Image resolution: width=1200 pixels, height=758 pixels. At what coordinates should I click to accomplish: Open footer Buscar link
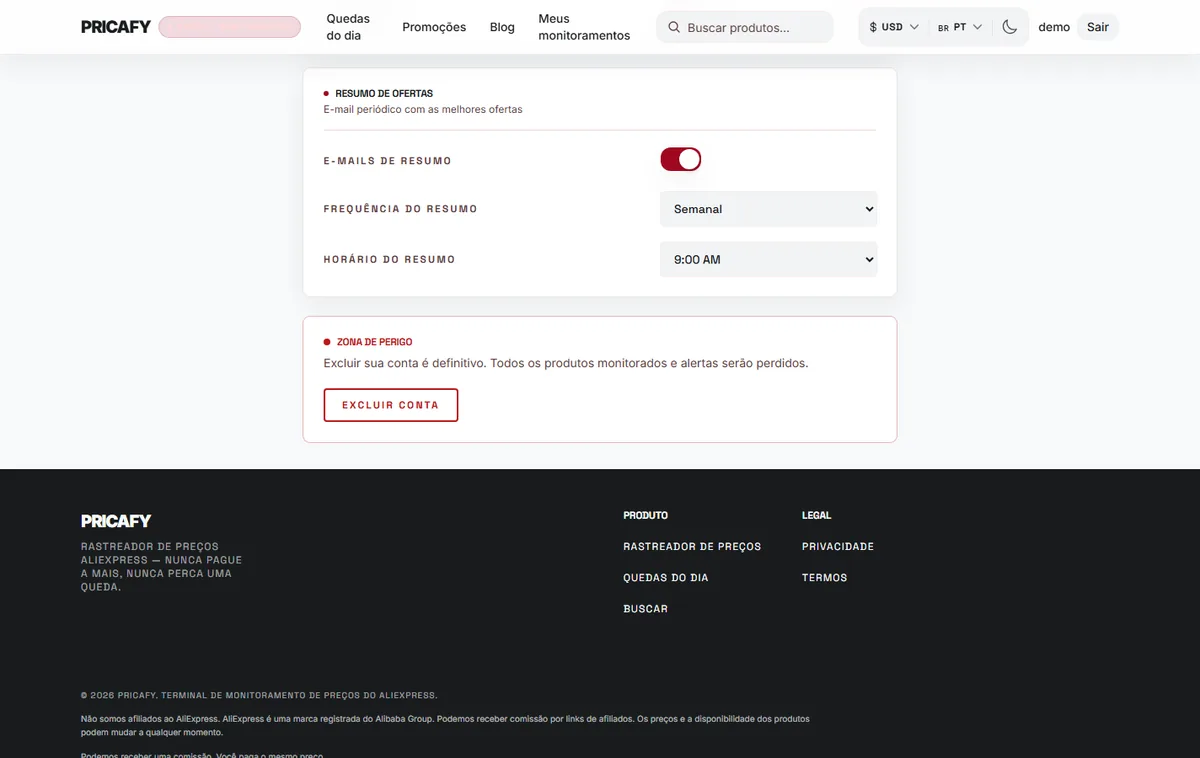645,608
